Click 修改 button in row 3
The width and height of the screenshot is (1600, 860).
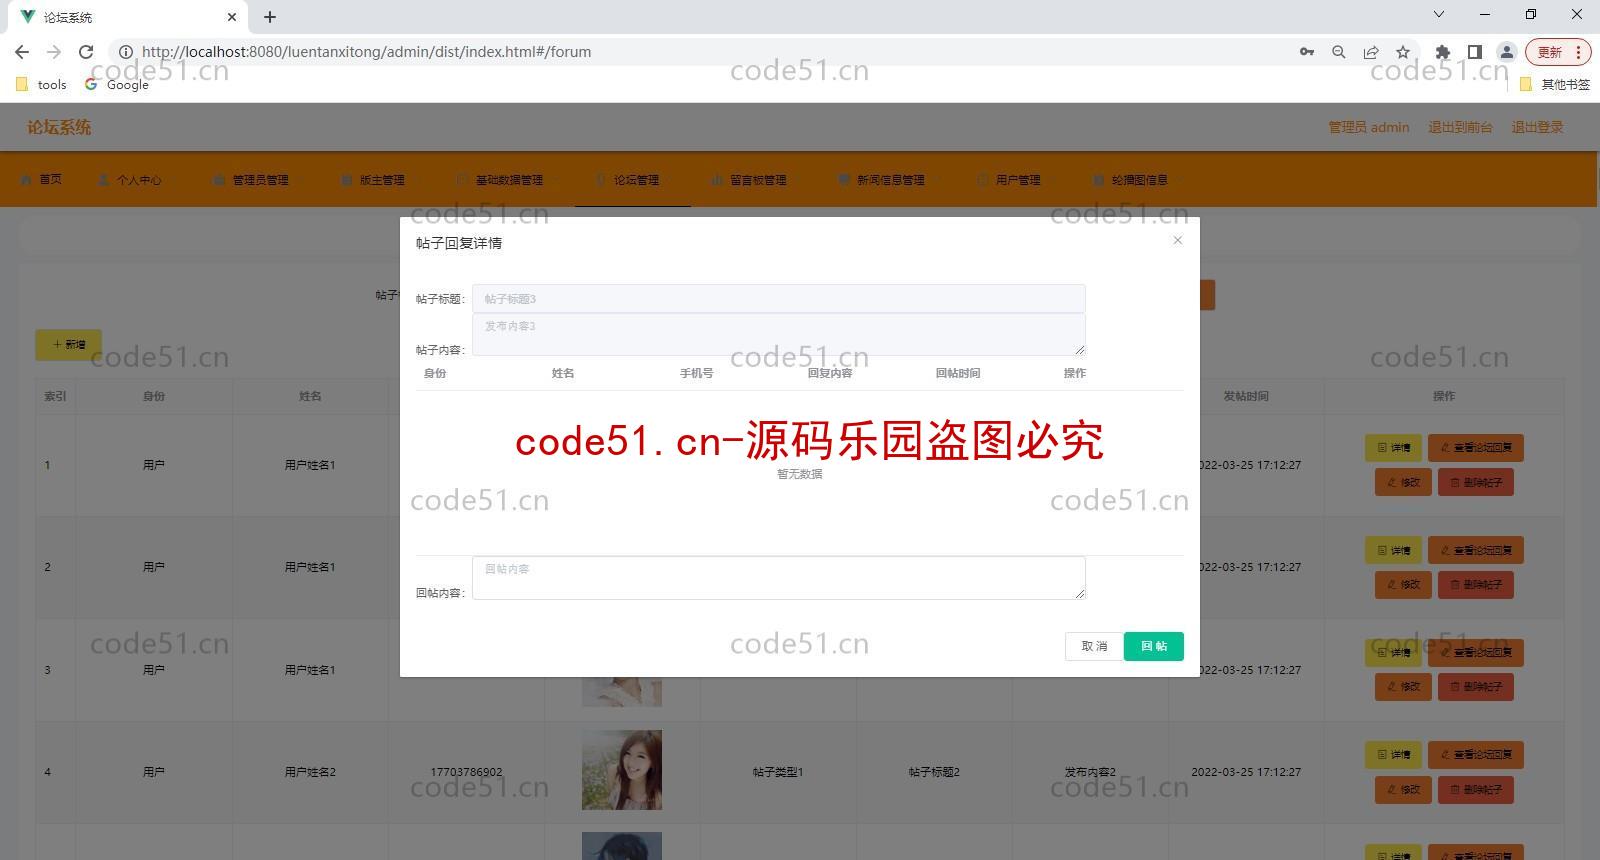click(1403, 687)
